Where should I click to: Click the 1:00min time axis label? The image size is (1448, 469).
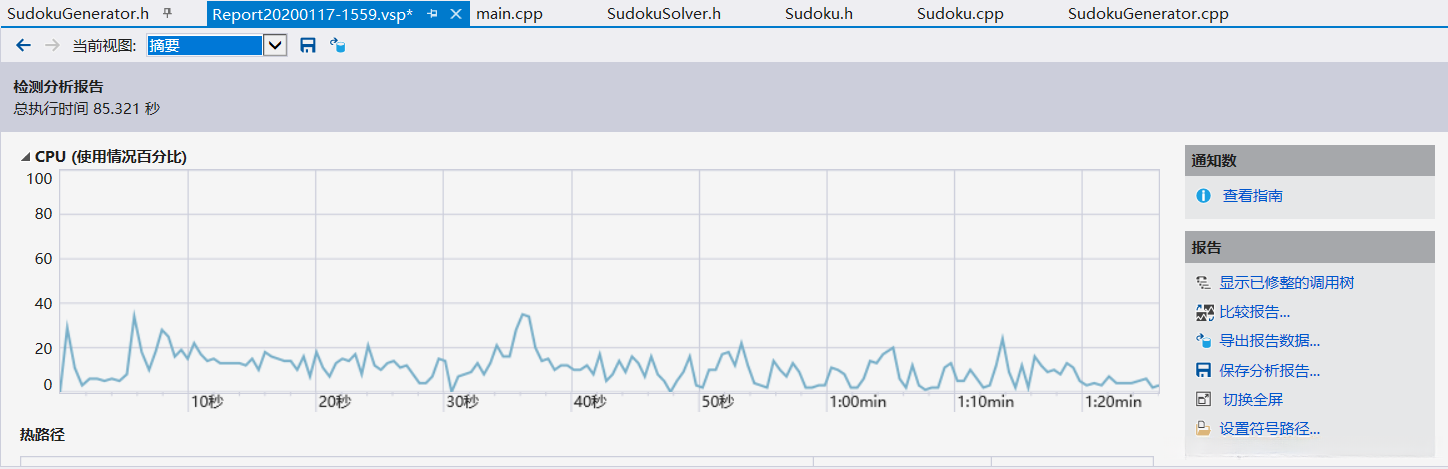860,401
